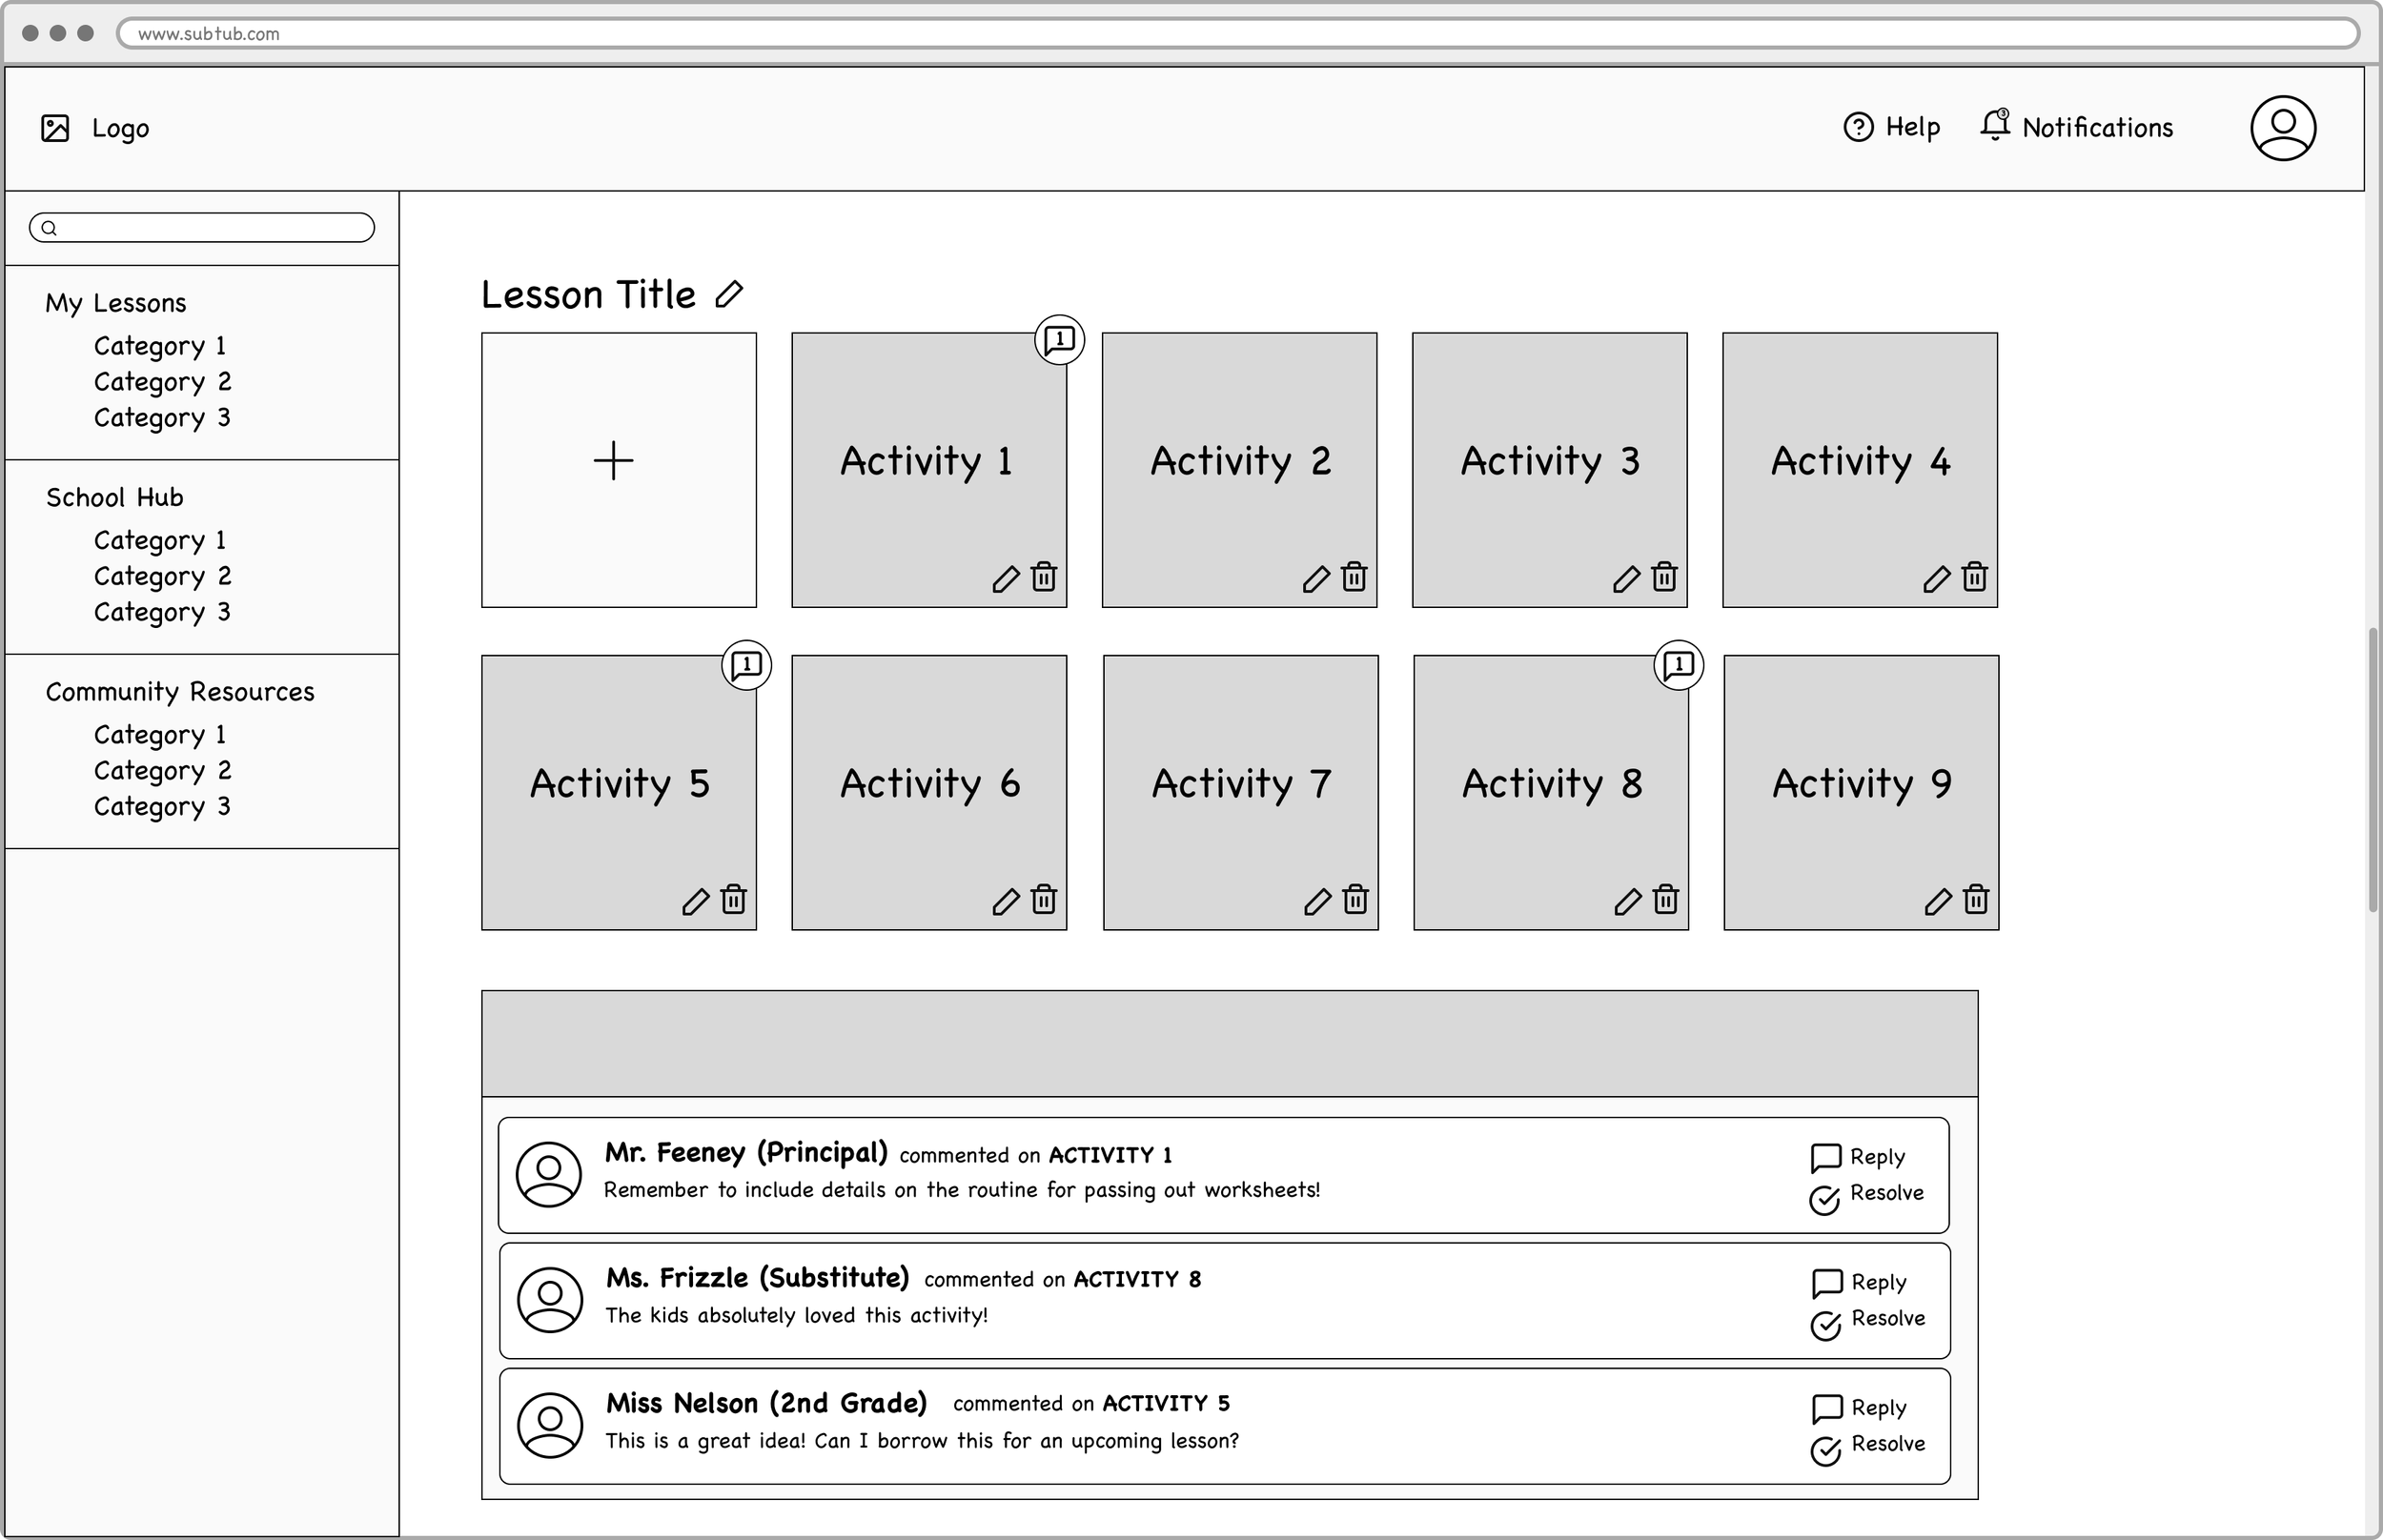Open the Help menu item
Image resolution: width=2383 pixels, height=1540 pixels.
1891,127
